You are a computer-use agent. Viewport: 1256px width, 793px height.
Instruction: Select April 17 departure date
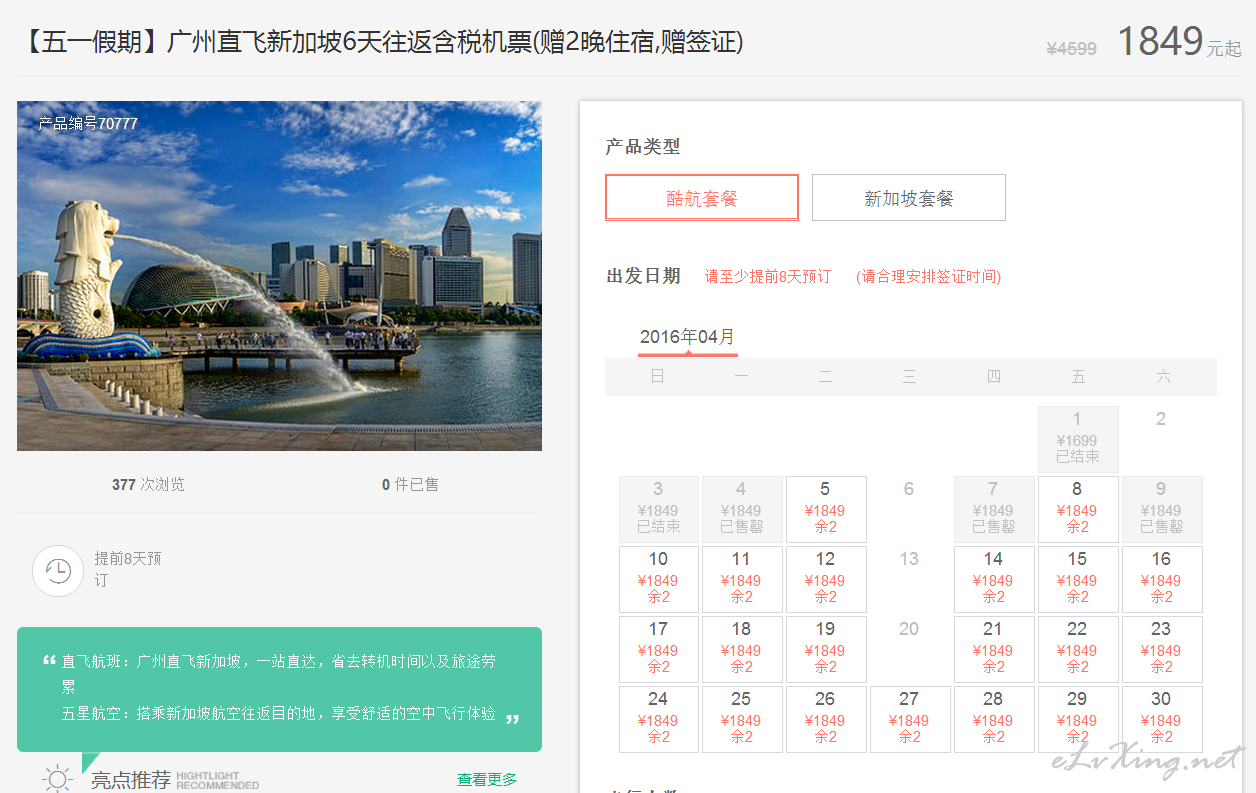(658, 649)
